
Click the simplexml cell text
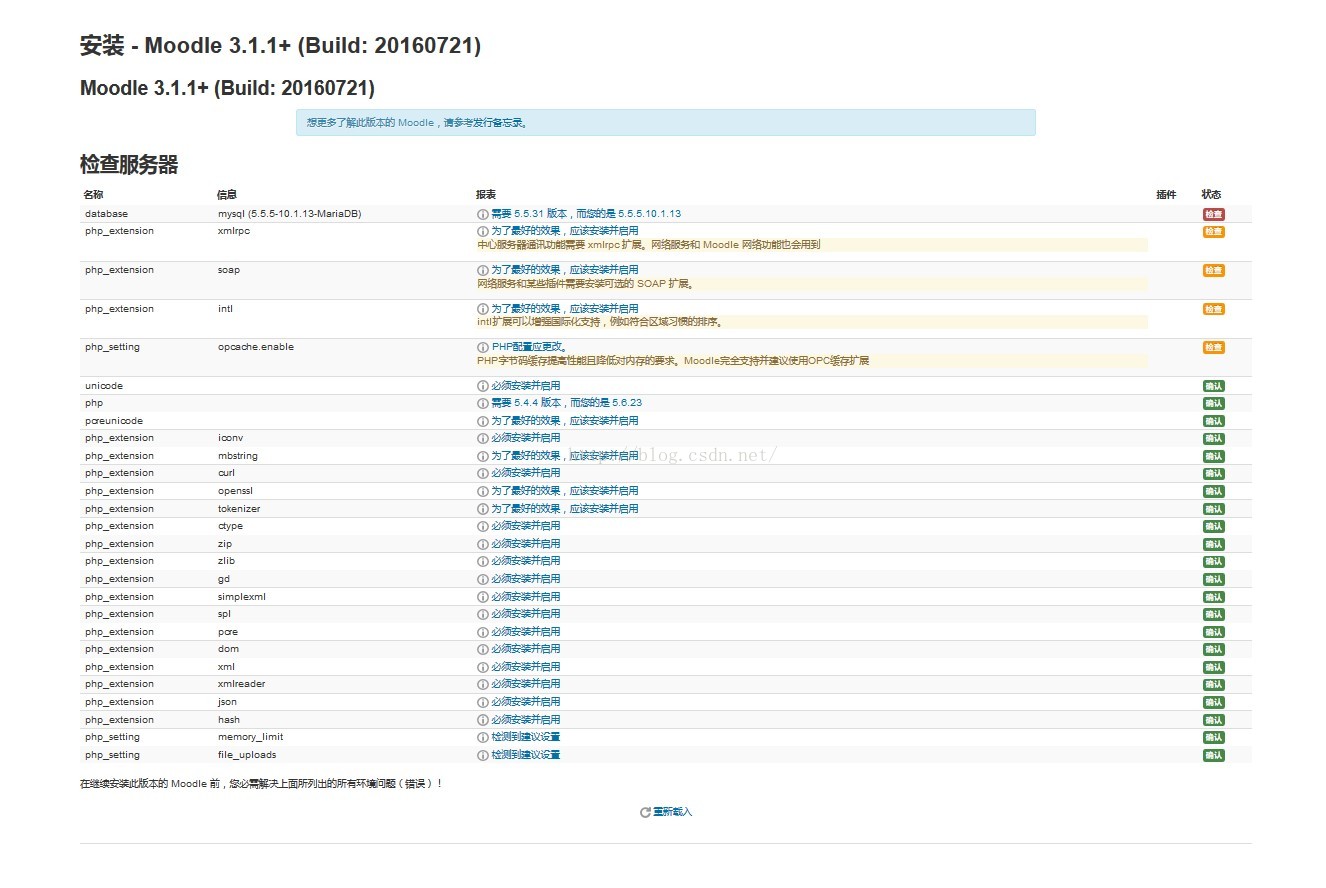pos(242,597)
